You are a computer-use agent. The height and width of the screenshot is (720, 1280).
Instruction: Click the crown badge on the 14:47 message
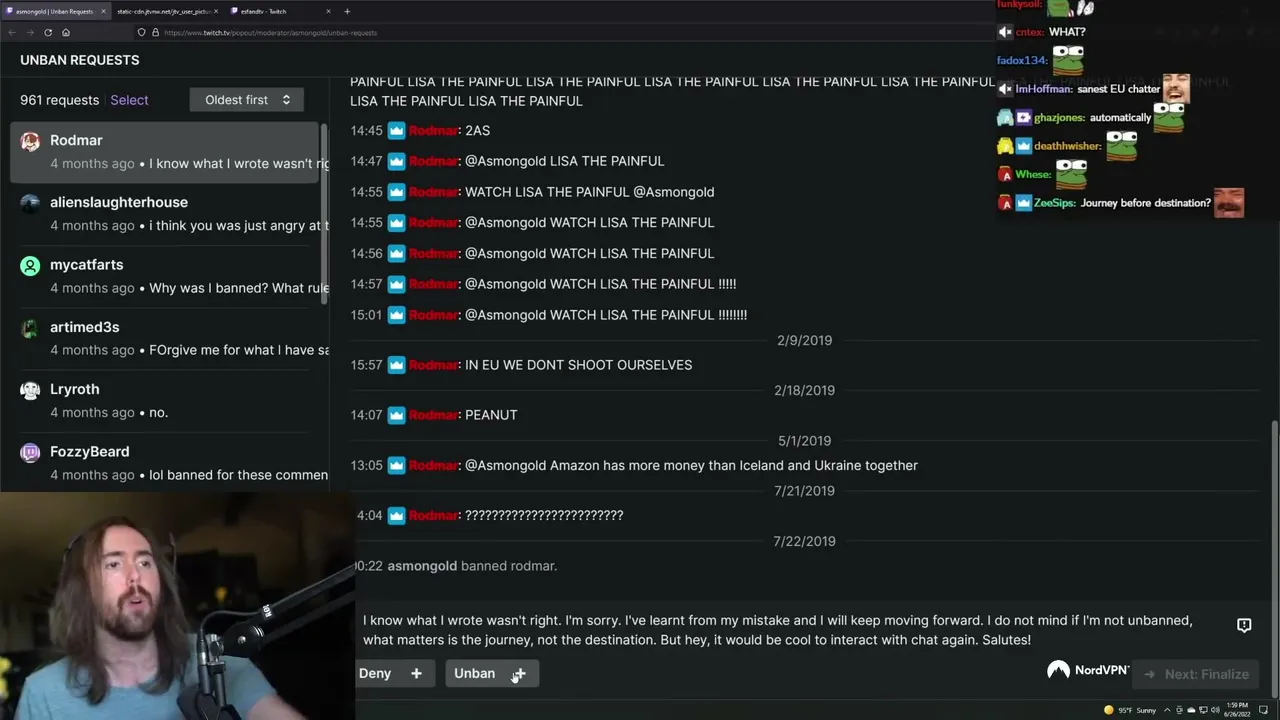tap(396, 161)
